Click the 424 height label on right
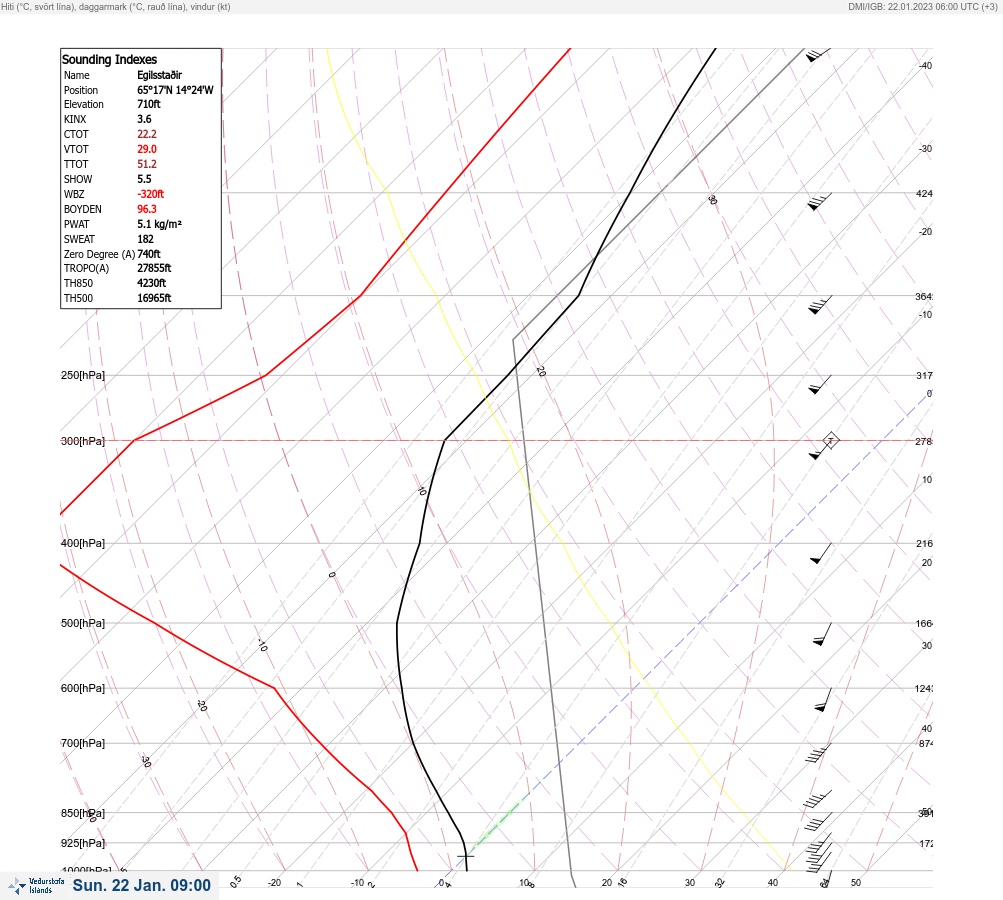1003x900 pixels. (924, 193)
